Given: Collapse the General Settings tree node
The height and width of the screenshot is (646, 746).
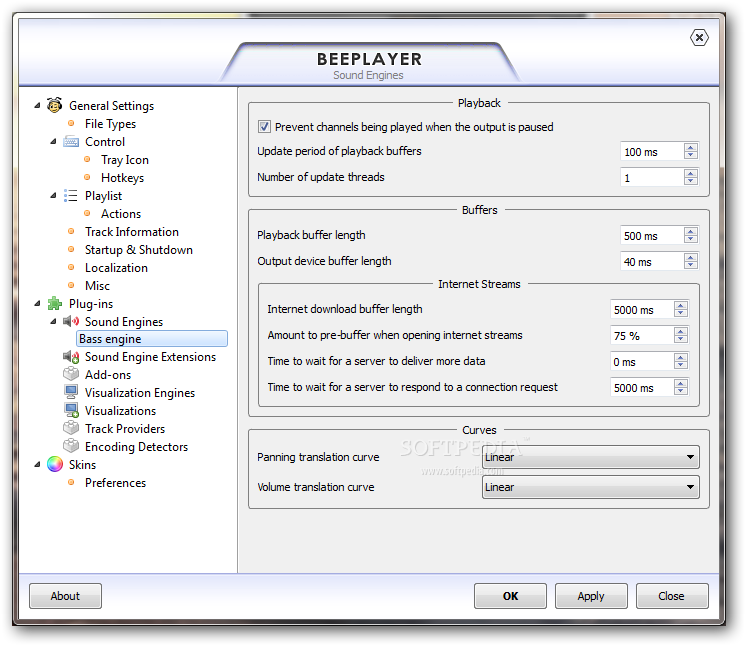Looking at the screenshot, I should pos(38,106).
